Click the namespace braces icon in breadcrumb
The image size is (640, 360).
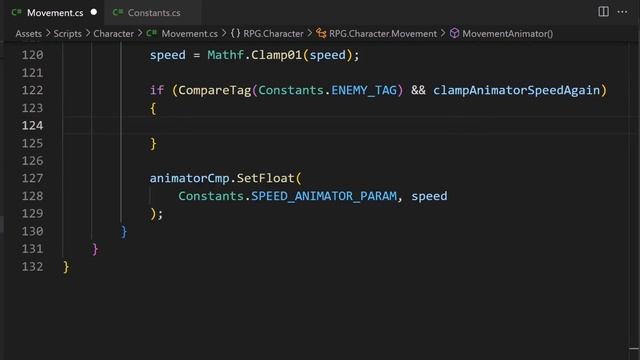236,33
